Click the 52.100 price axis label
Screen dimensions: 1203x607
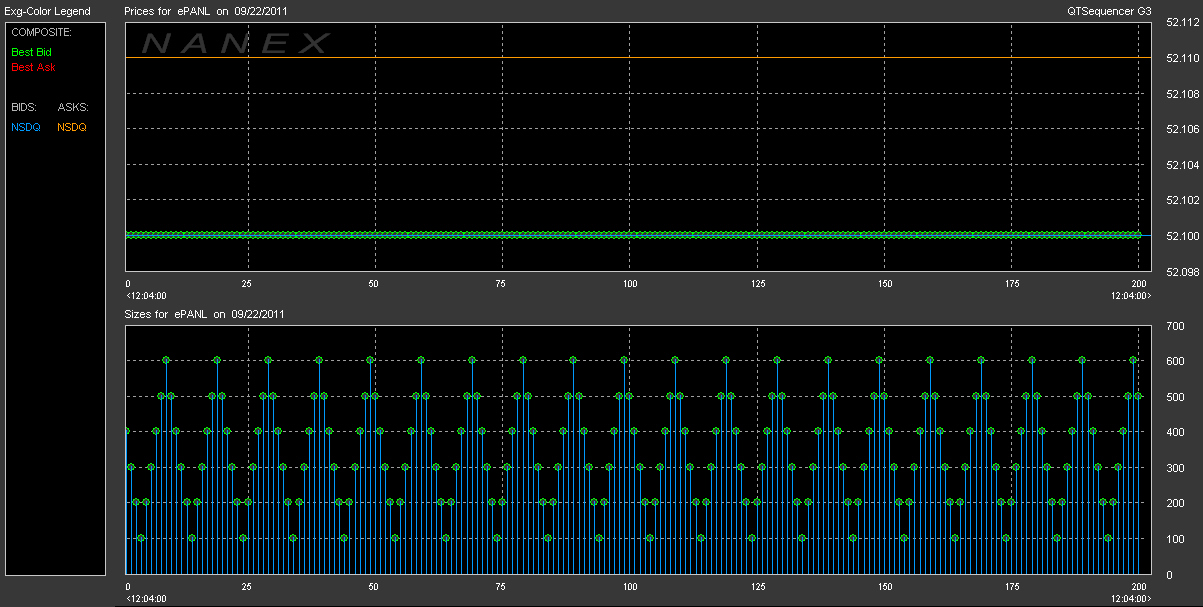click(x=1183, y=236)
